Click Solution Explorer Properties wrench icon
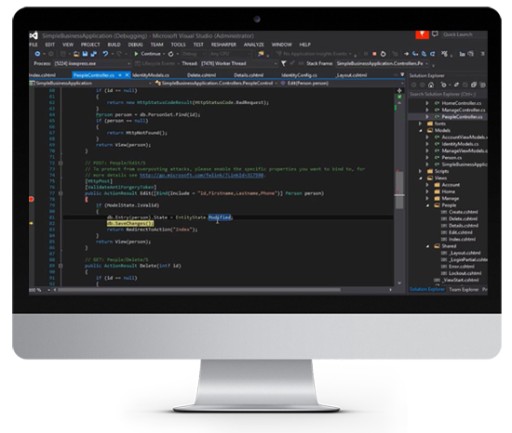This screenshot has width=512, height=433. (x=456, y=85)
